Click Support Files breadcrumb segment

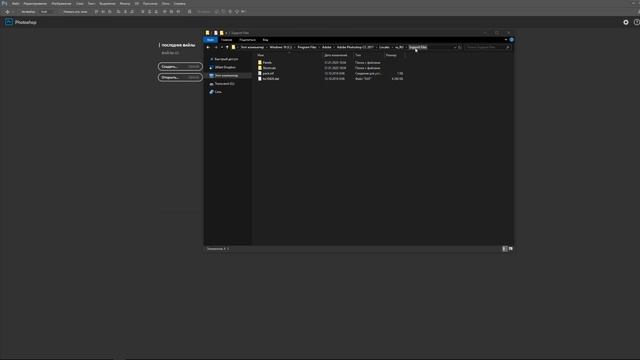[x=418, y=47]
